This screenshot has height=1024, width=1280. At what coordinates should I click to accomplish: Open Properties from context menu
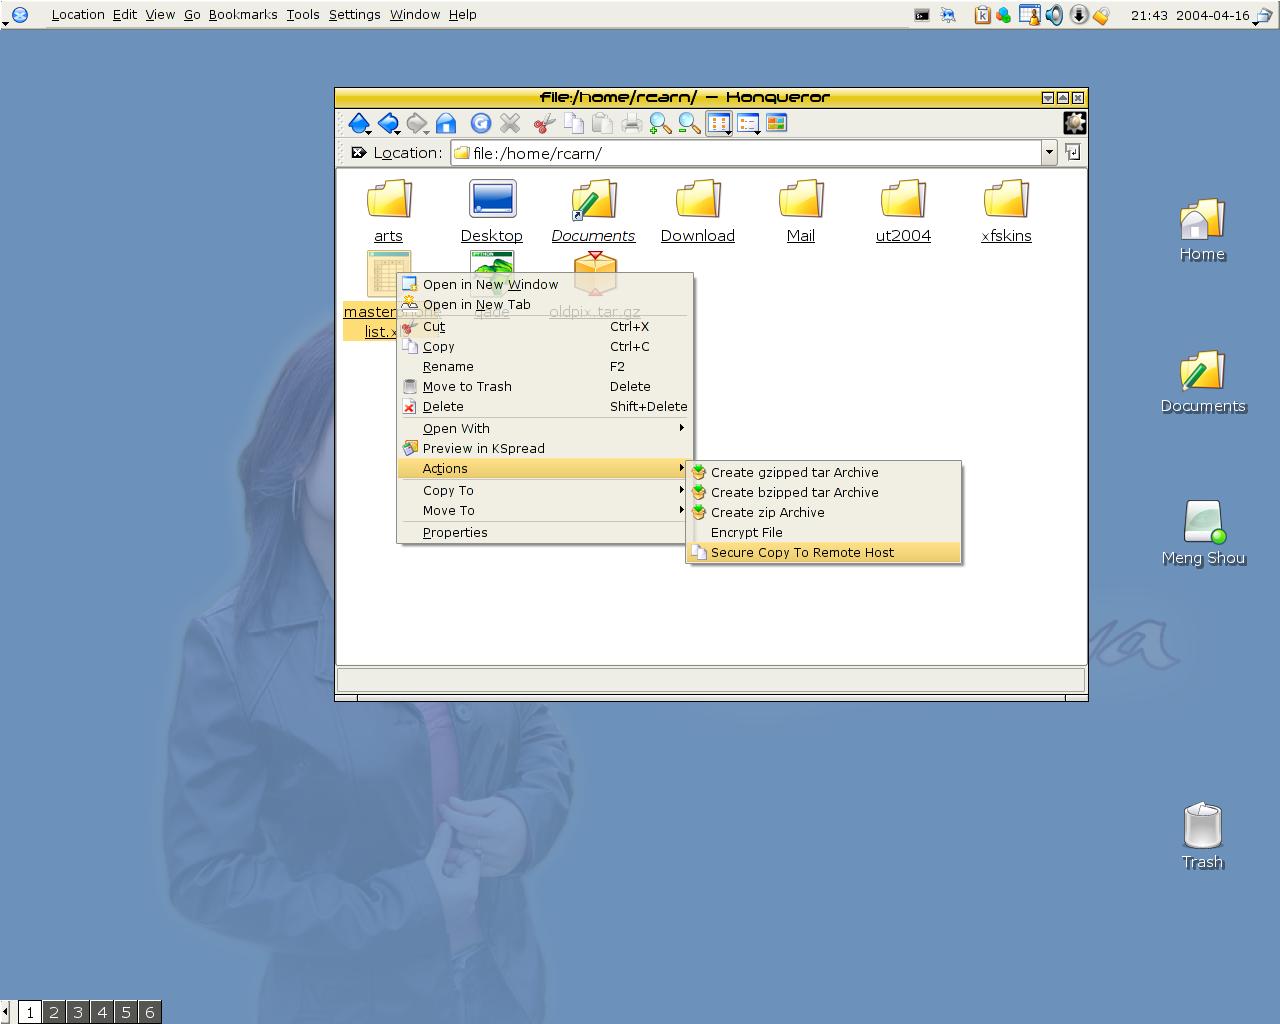[x=544, y=532]
